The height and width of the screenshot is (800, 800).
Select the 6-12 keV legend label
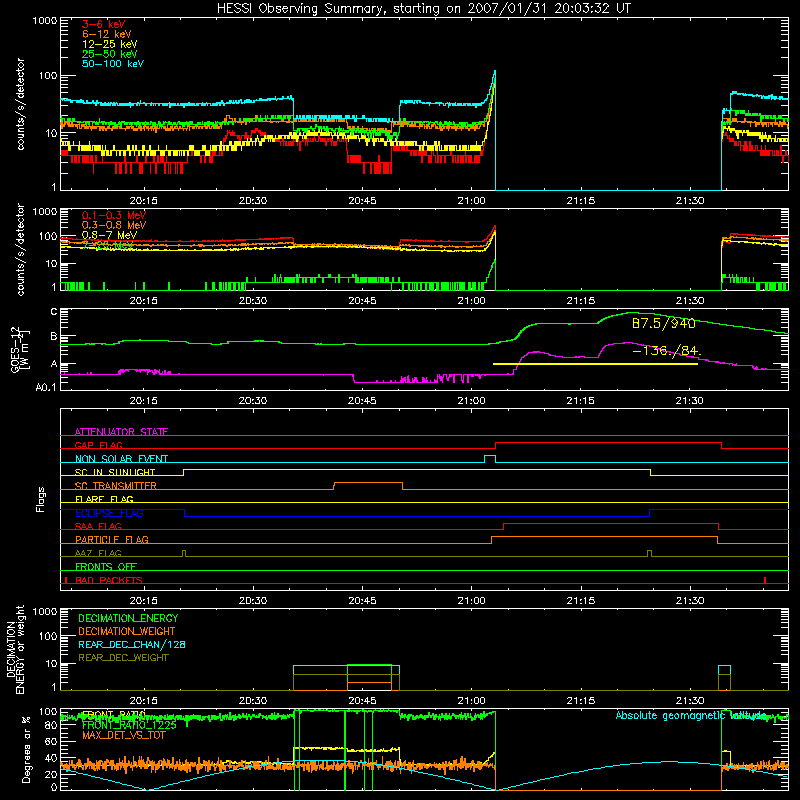pyautogui.click(x=107, y=34)
